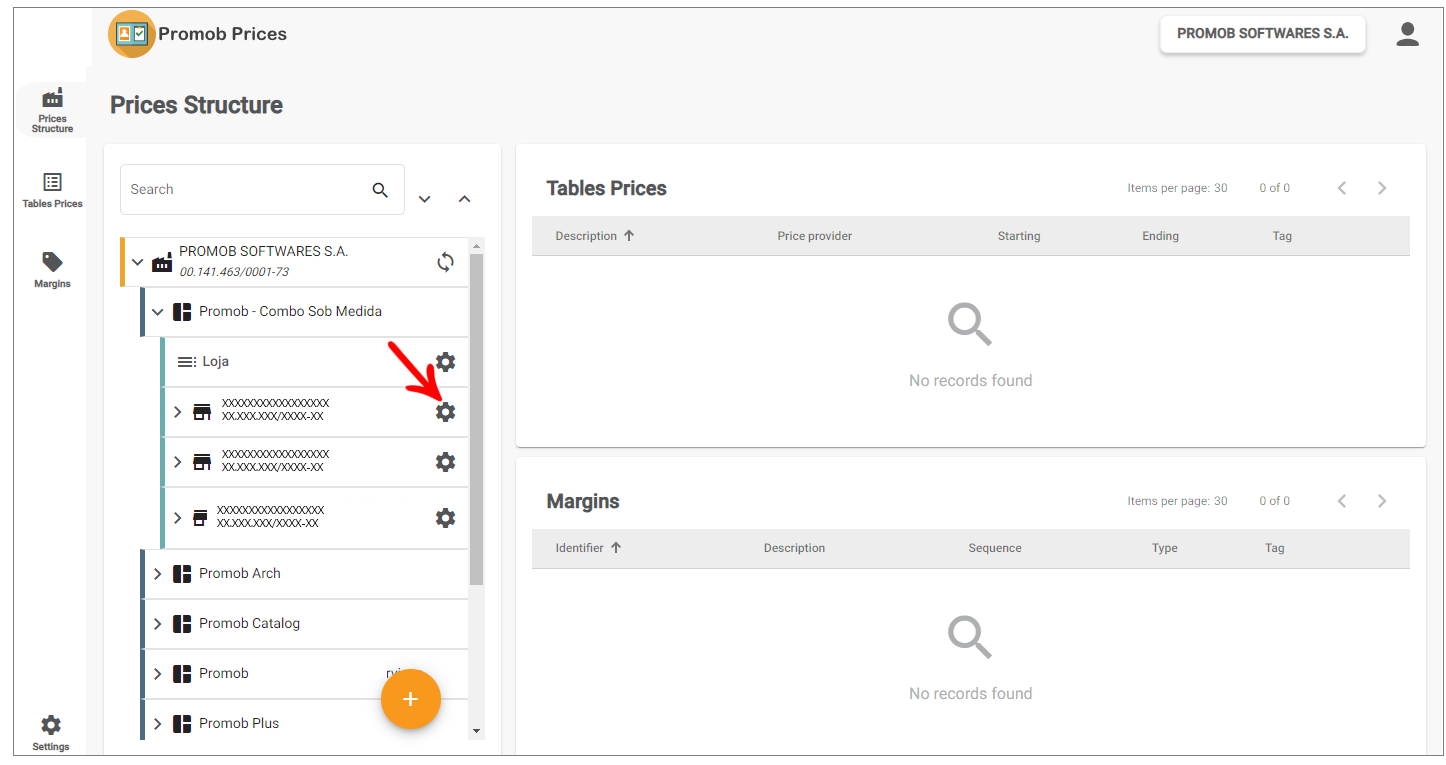Click Sequence column header in Margins

(995, 548)
